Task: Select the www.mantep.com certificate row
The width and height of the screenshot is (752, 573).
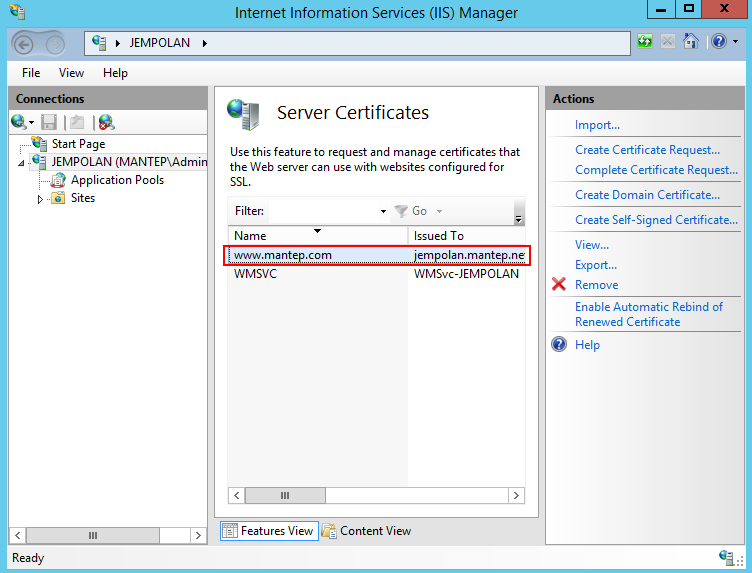Action: tap(376, 255)
